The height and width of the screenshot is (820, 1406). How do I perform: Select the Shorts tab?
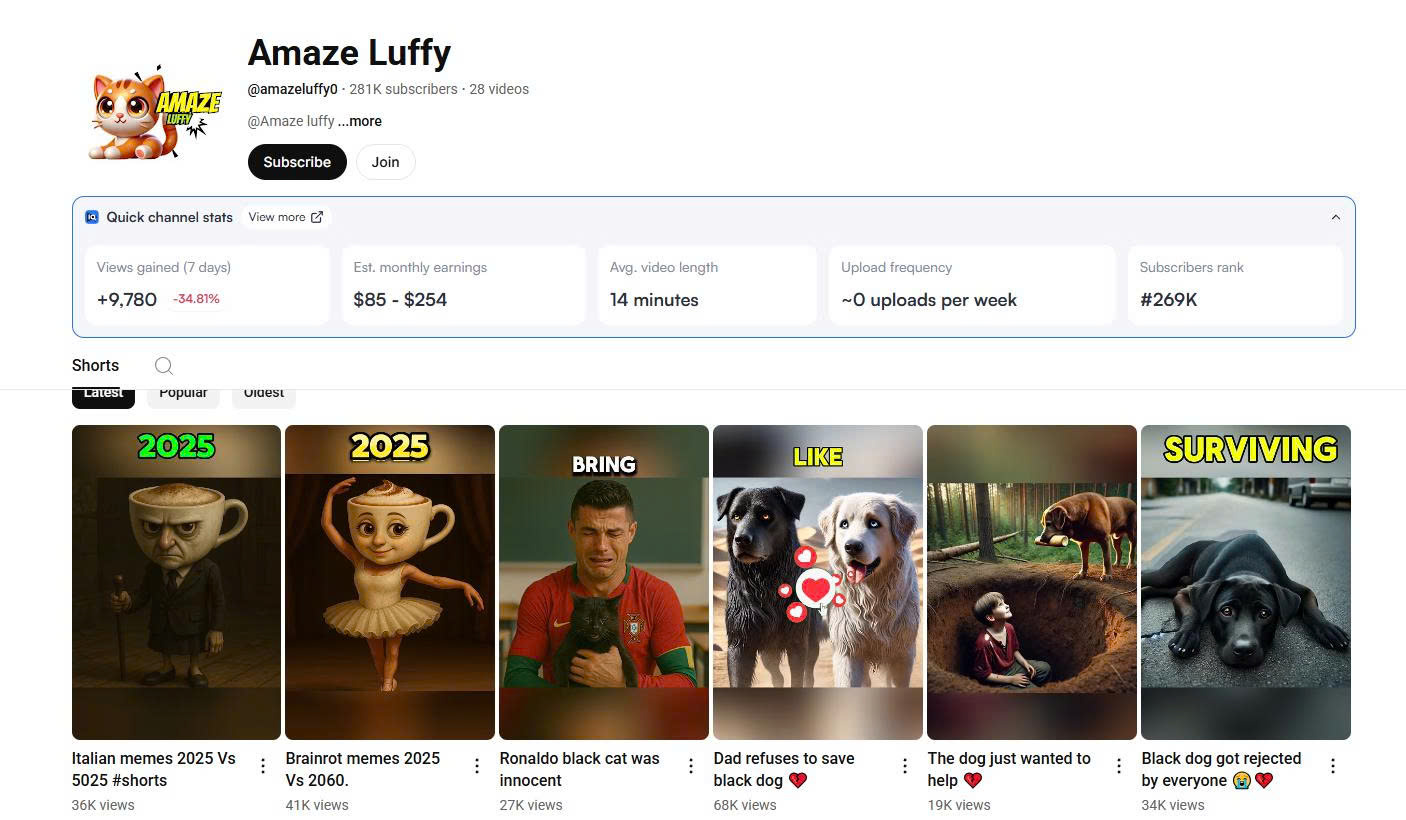pyautogui.click(x=95, y=365)
